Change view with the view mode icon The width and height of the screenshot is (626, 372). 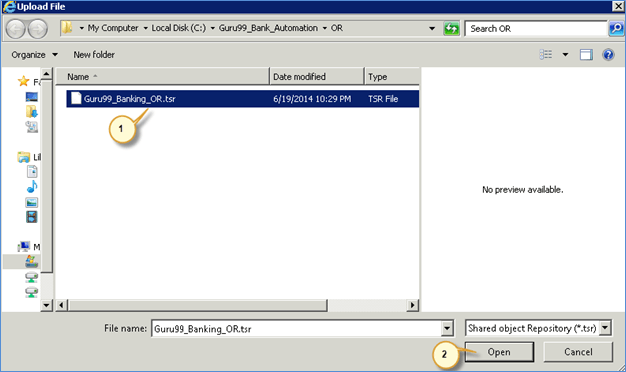click(546, 54)
